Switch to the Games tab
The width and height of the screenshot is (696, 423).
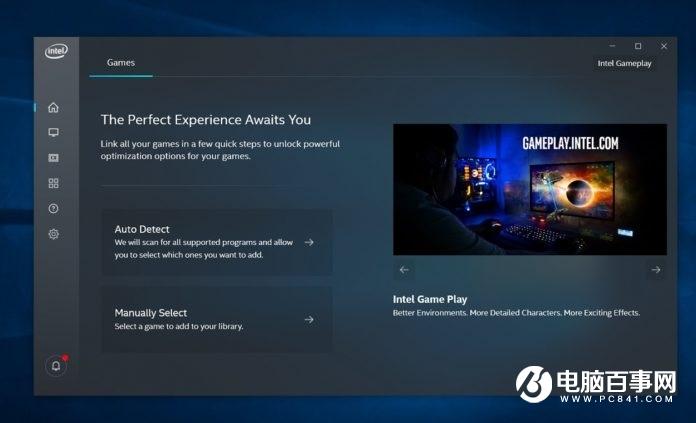[x=121, y=63]
